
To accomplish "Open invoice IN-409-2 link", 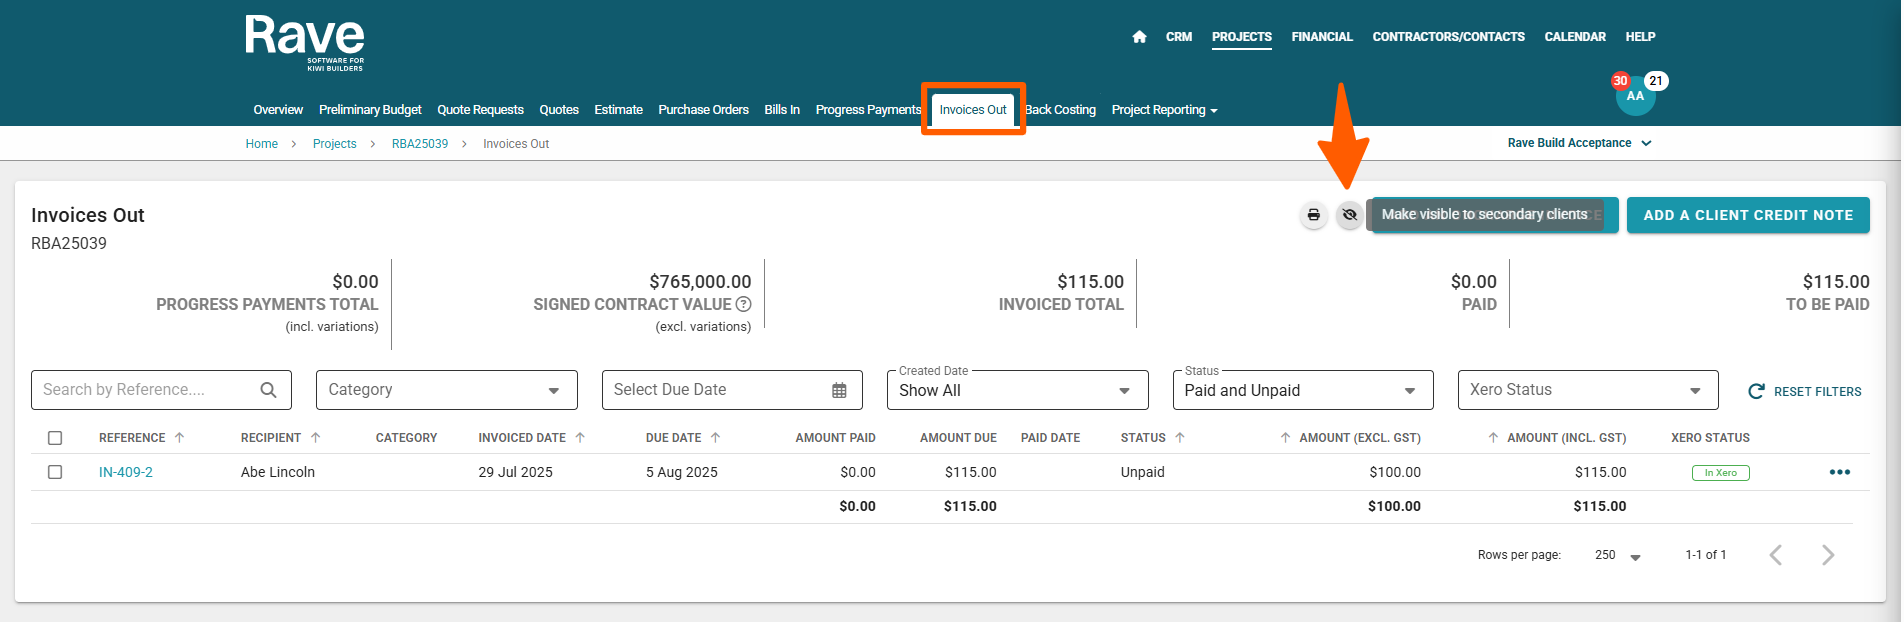I will point(126,472).
